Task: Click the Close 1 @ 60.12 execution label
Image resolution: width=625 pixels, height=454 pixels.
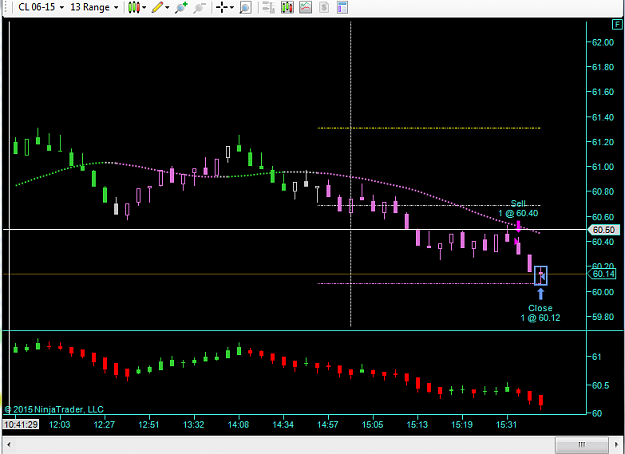Action: tap(540, 313)
